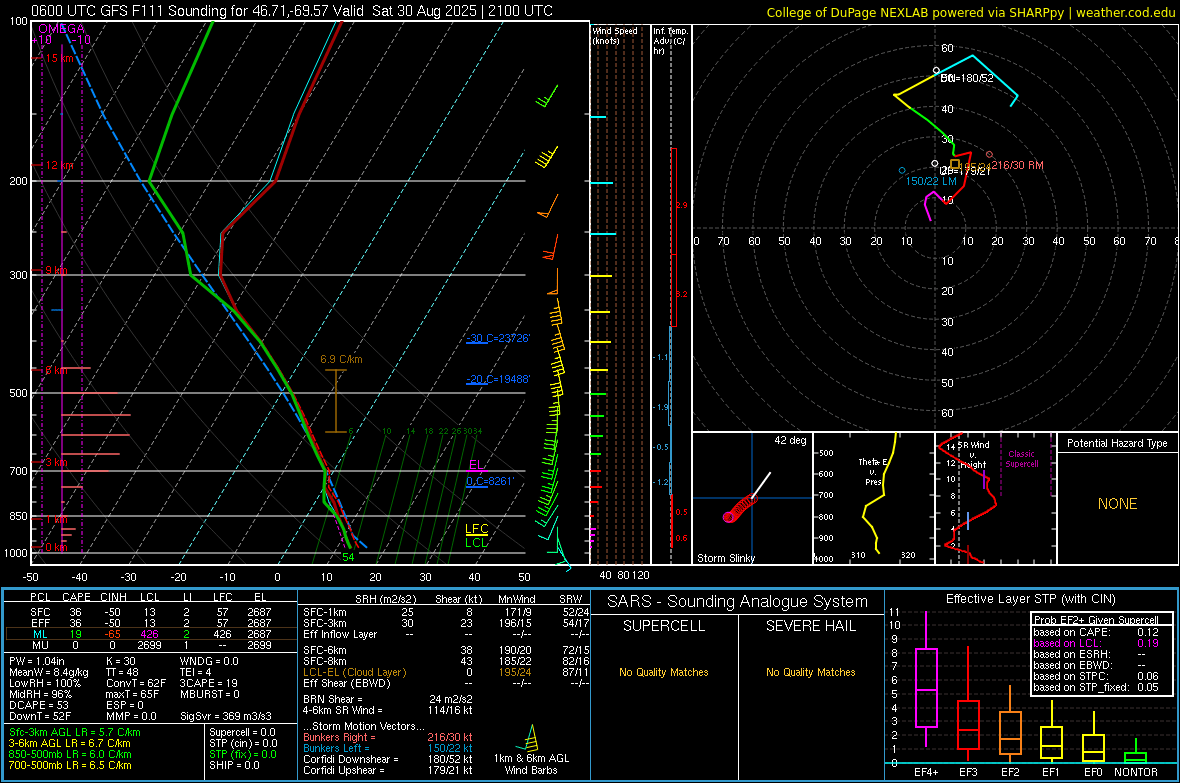Click the Eff Shear (EBWD) row
The image size is (1180, 783).
446,684
